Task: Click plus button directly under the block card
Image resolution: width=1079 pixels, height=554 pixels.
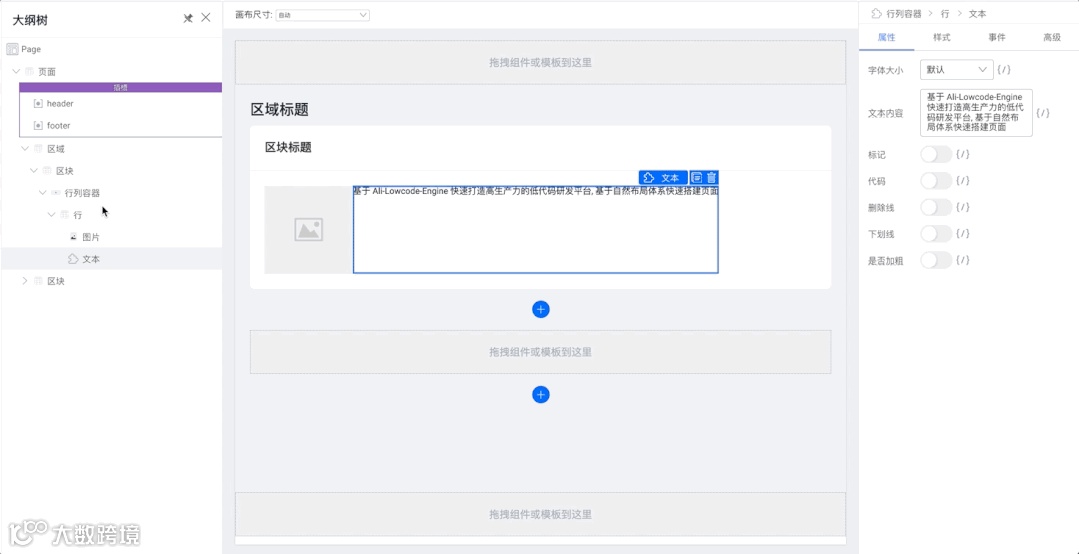Action: [x=541, y=310]
